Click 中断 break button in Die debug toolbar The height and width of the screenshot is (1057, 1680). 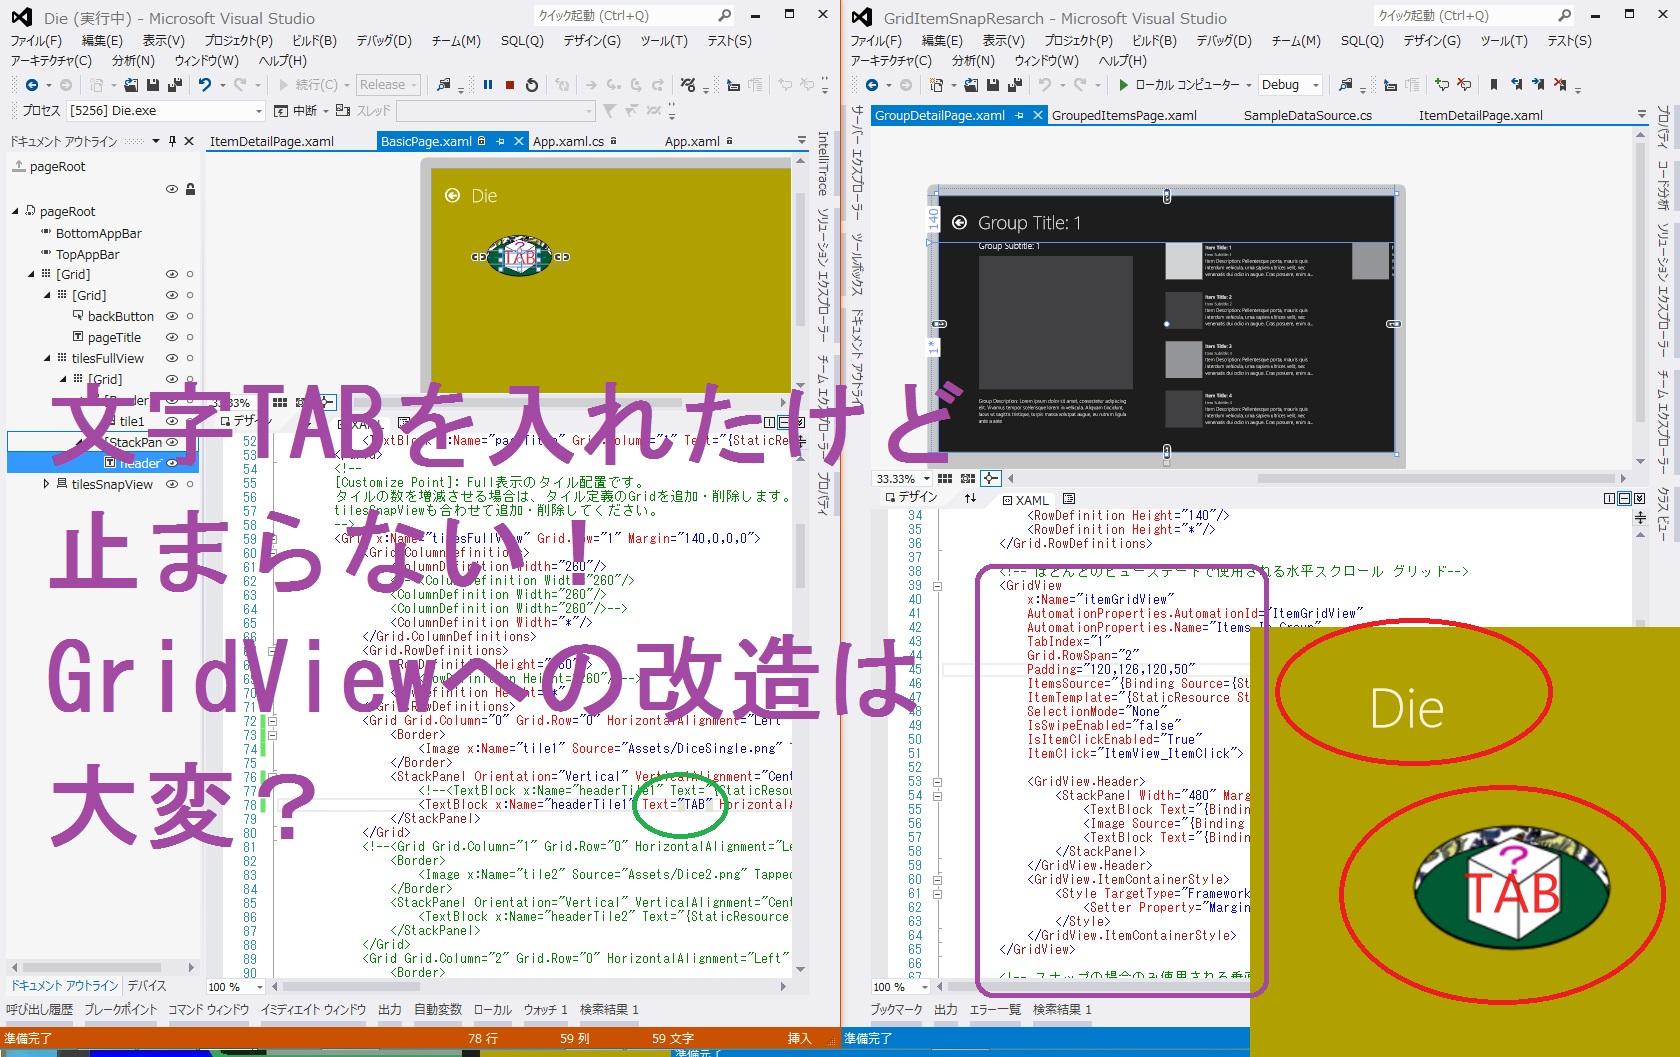295,111
